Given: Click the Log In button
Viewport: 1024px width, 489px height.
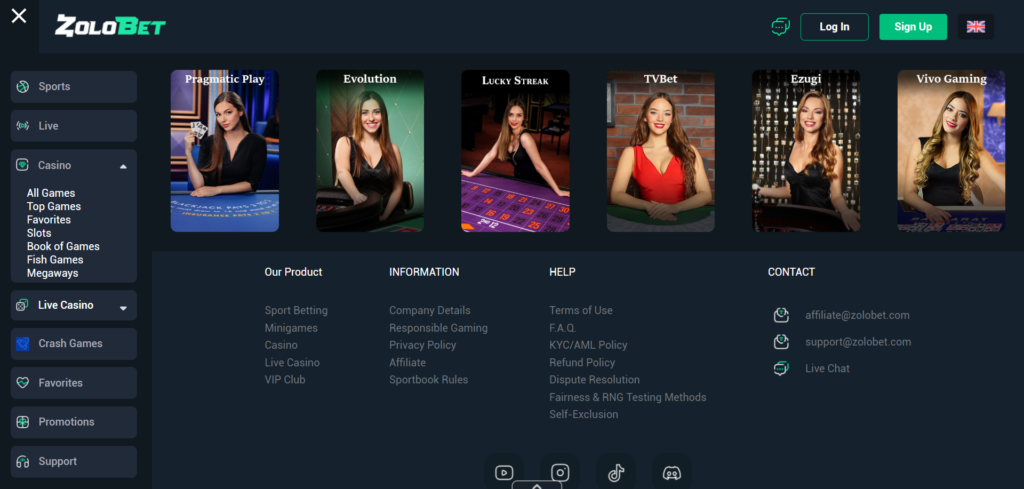Looking at the screenshot, I should 834,27.
